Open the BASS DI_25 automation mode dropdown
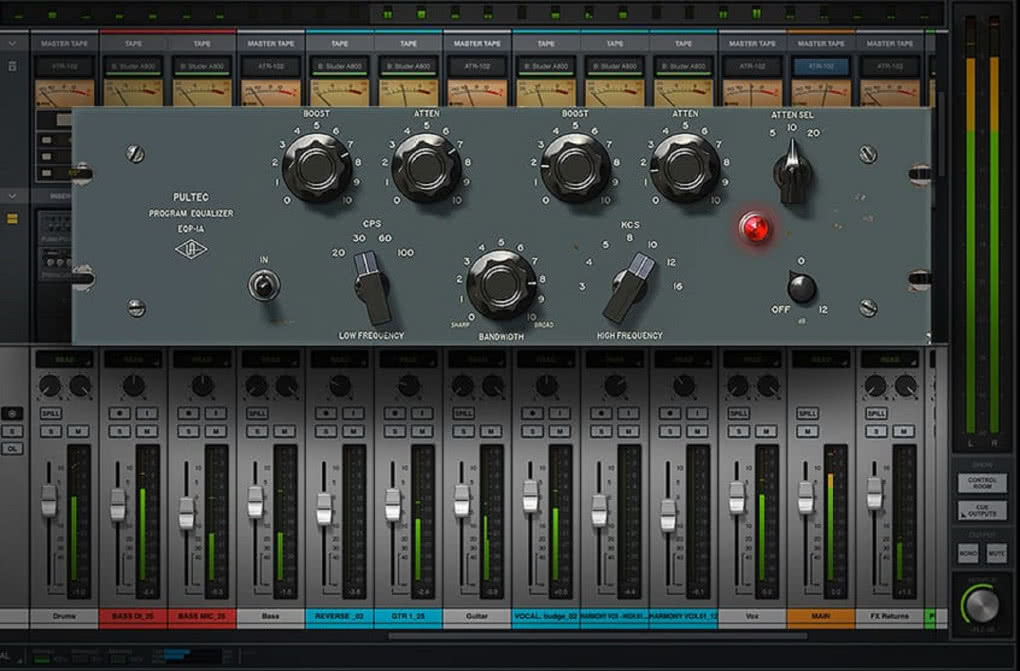The height and width of the screenshot is (671, 1020). [133, 359]
